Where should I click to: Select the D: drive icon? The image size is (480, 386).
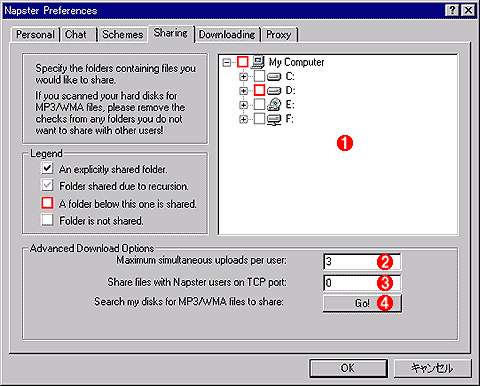point(274,91)
